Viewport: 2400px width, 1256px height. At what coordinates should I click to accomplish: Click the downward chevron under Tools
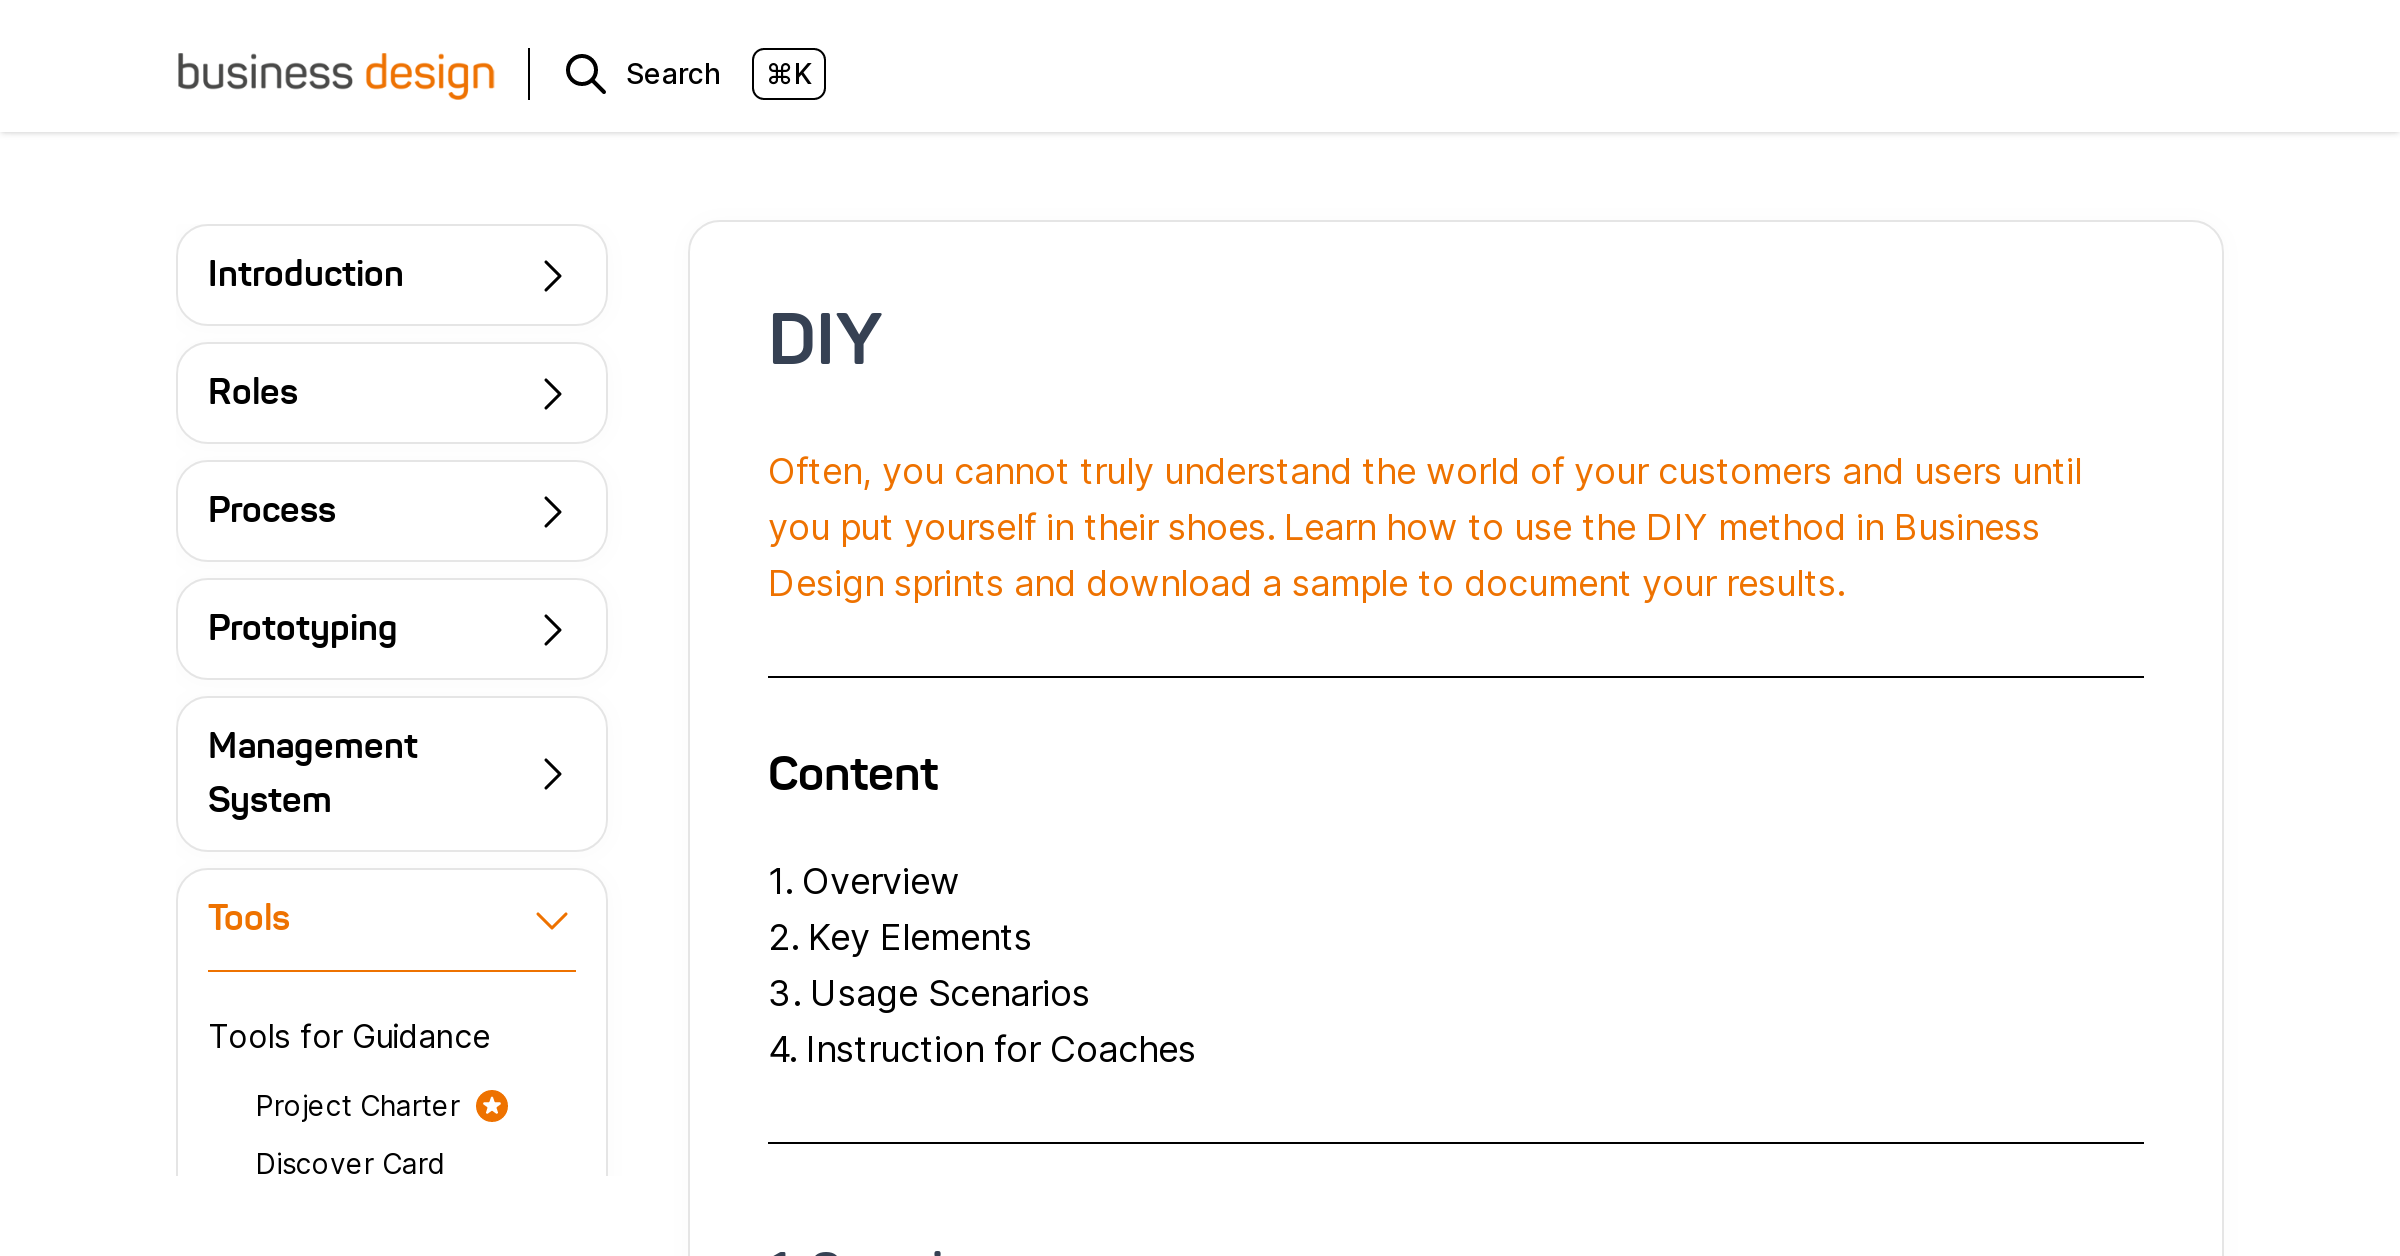point(551,917)
